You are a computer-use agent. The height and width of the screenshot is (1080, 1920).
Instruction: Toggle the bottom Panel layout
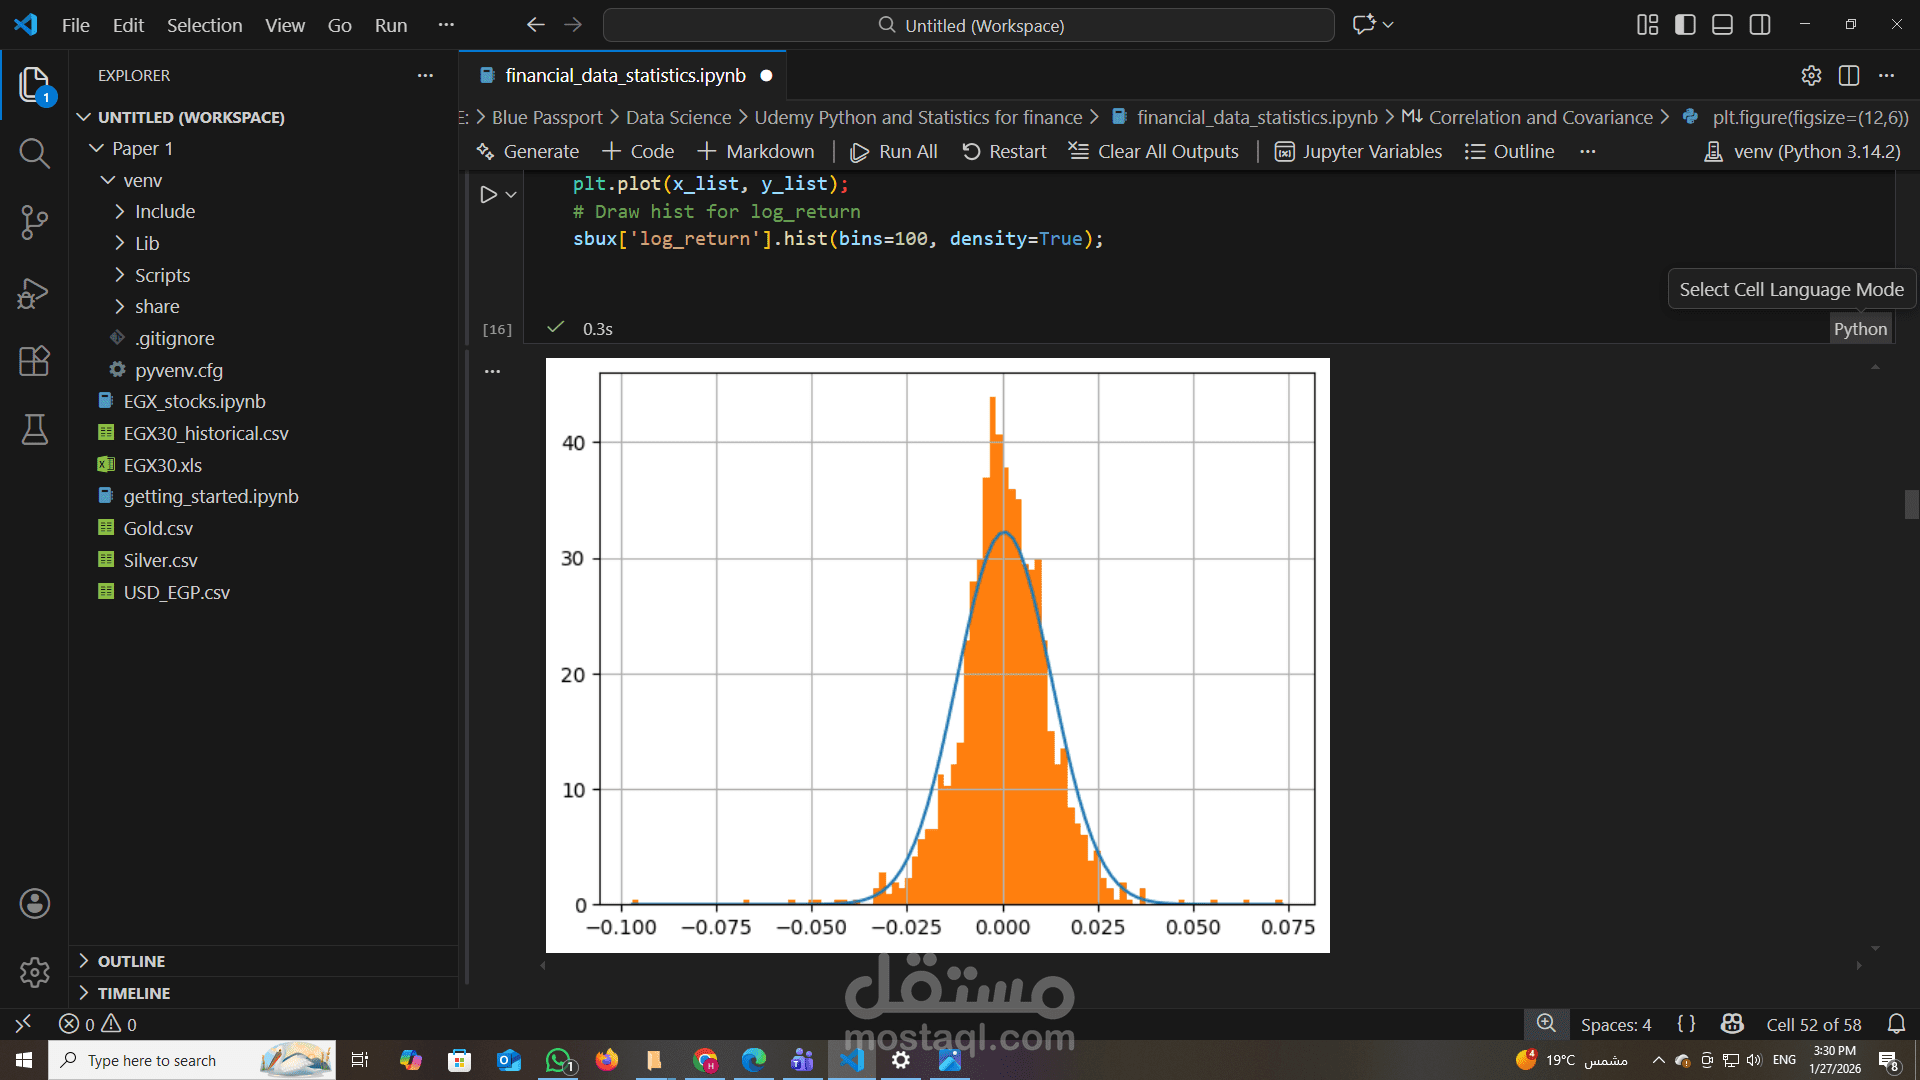coord(1722,25)
